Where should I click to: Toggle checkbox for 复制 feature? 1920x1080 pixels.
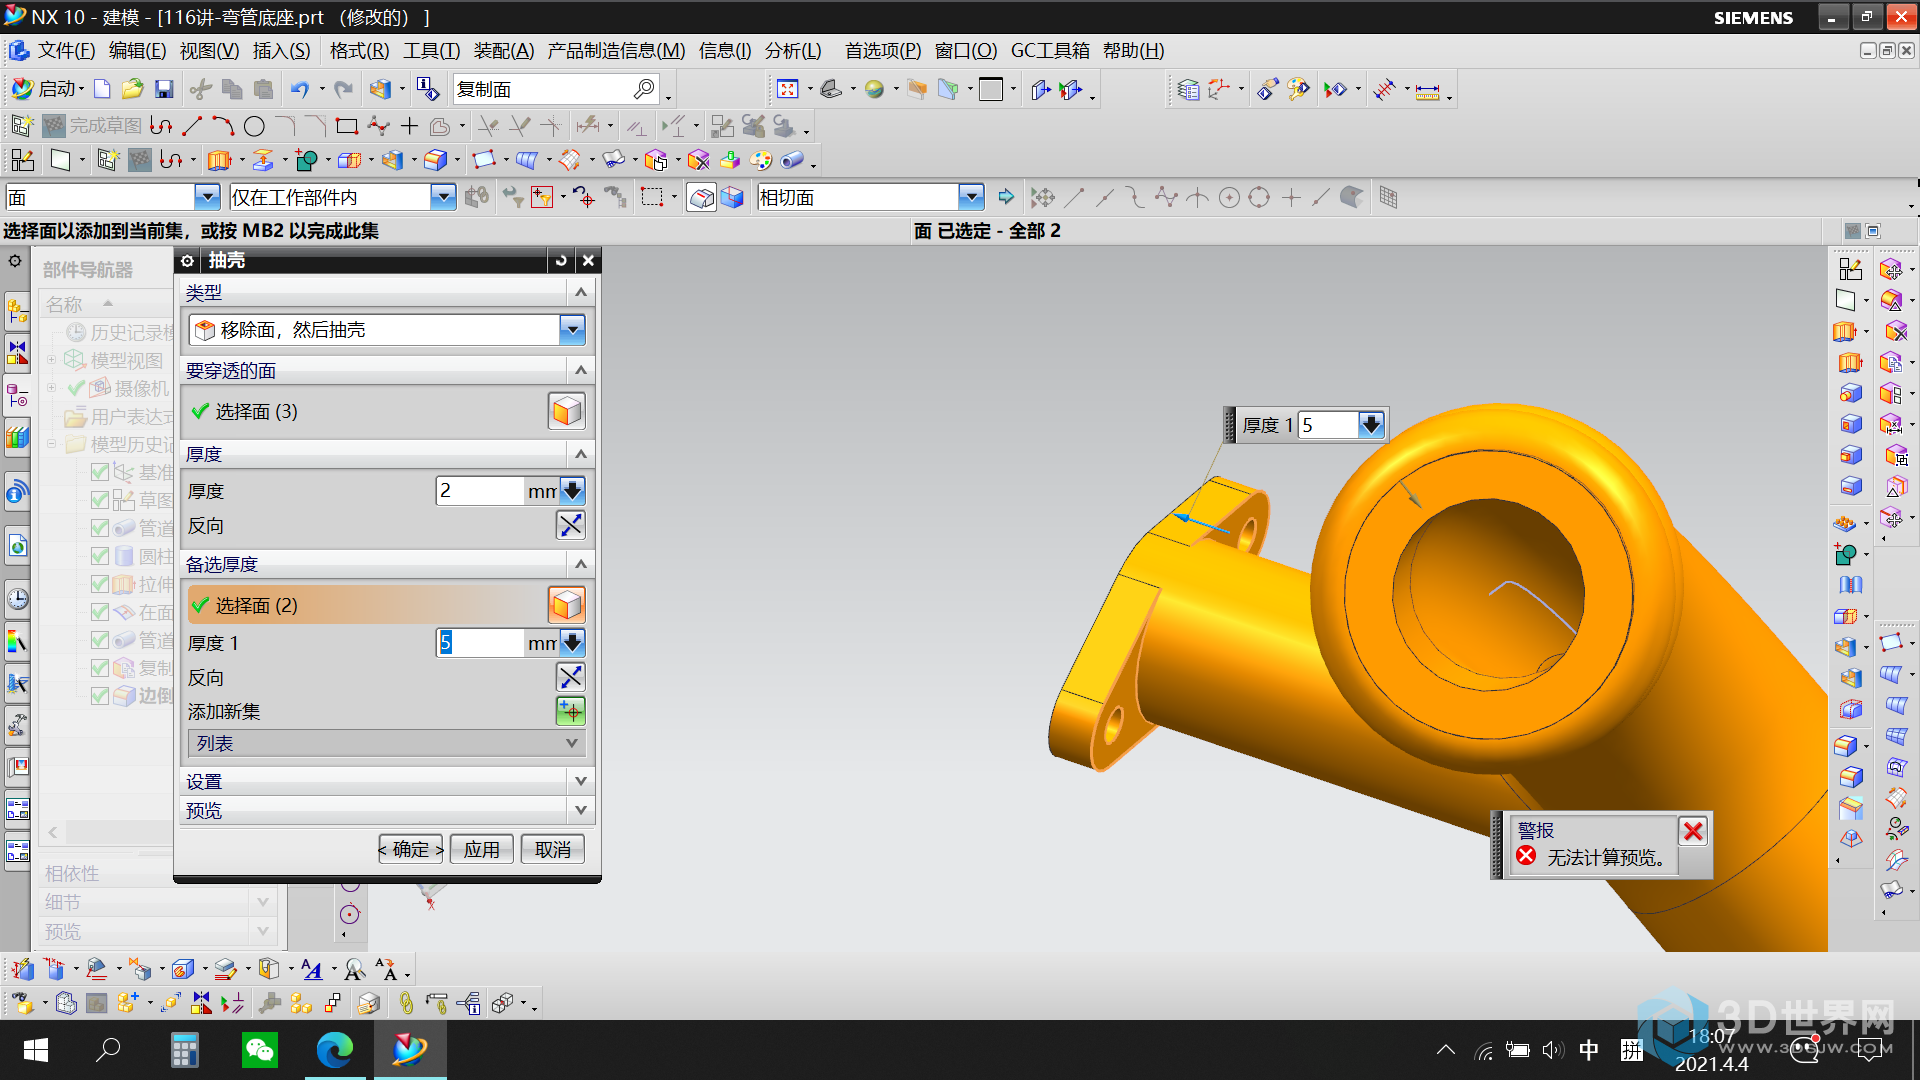click(x=100, y=668)
